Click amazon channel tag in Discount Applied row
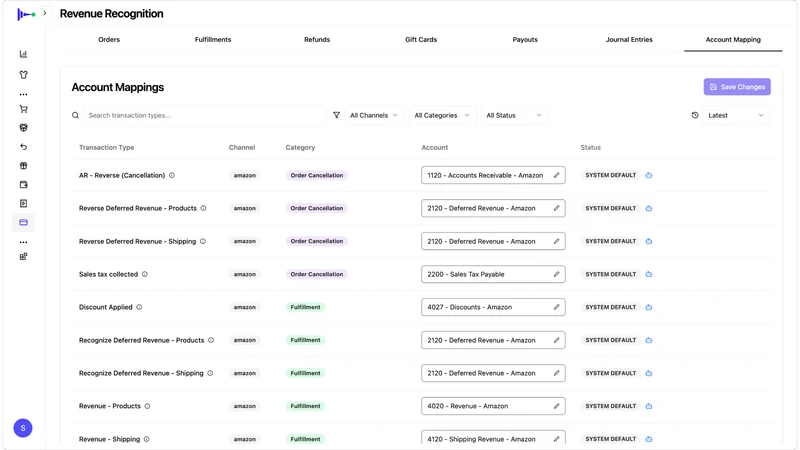This screenshot has width=800, height=450. click(x=245, y=307)
